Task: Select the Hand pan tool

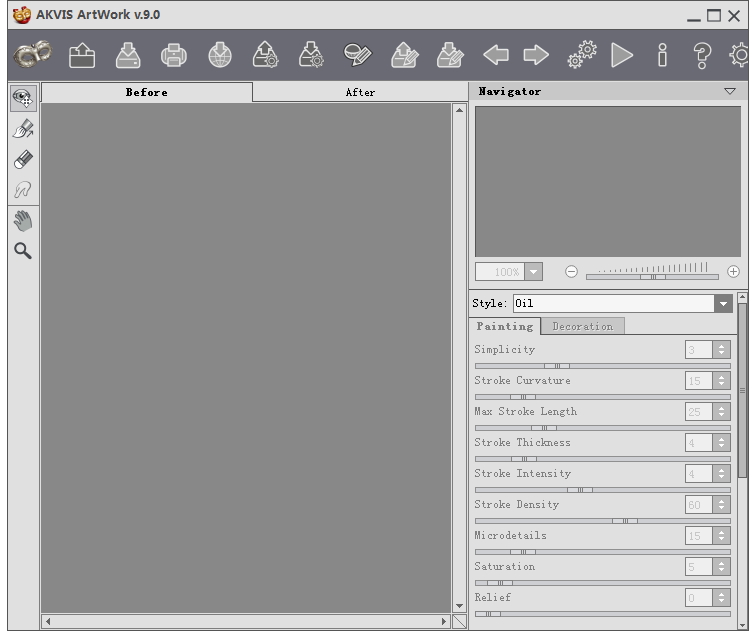Action: 23,221
